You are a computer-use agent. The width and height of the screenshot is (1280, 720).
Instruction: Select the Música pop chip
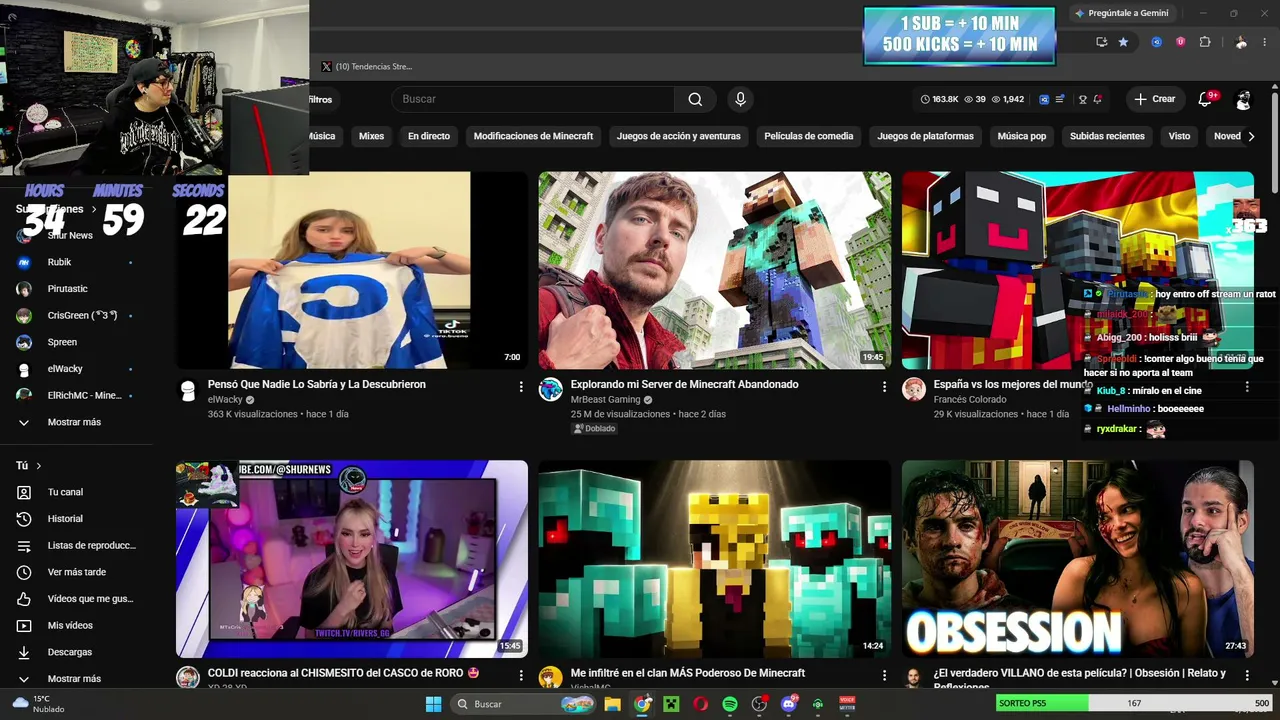[1022, 136]
